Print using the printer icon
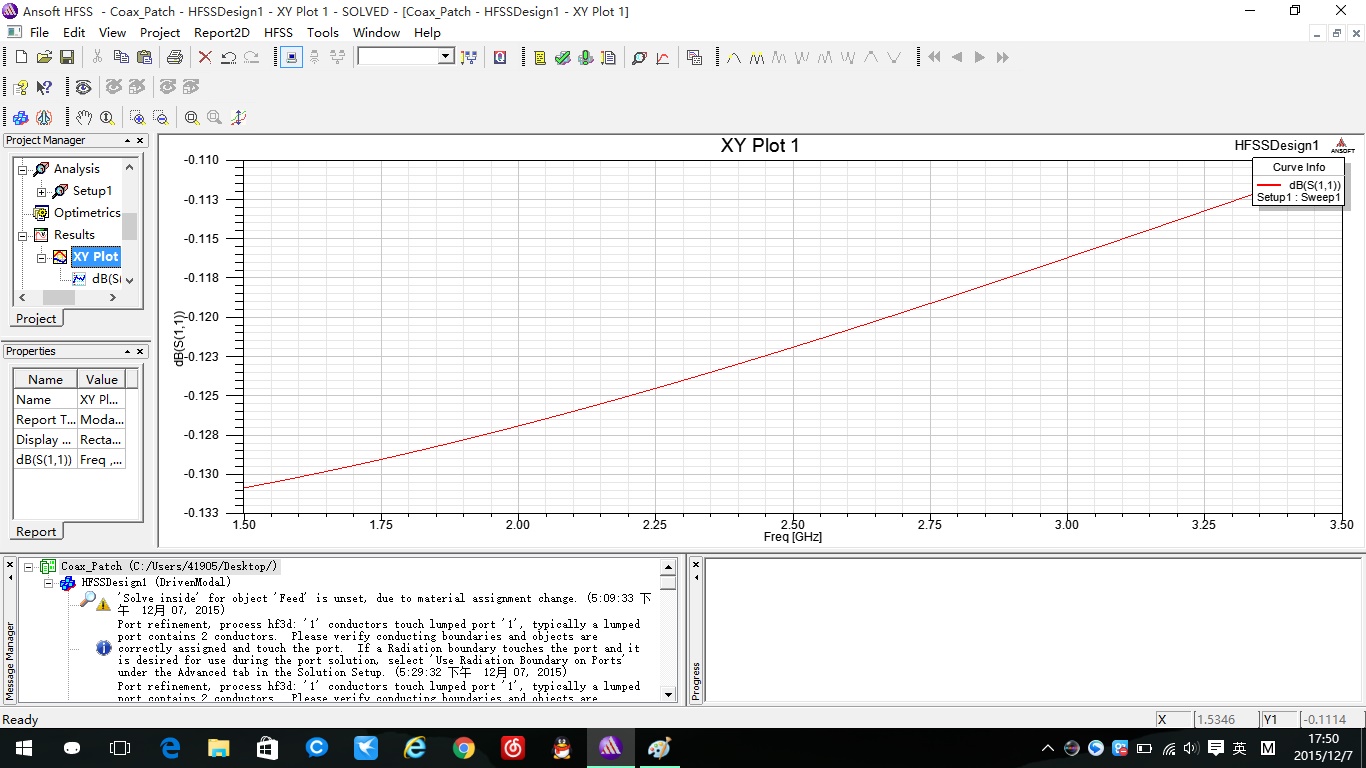The image size is (1366, 768). tap(175, 58)
